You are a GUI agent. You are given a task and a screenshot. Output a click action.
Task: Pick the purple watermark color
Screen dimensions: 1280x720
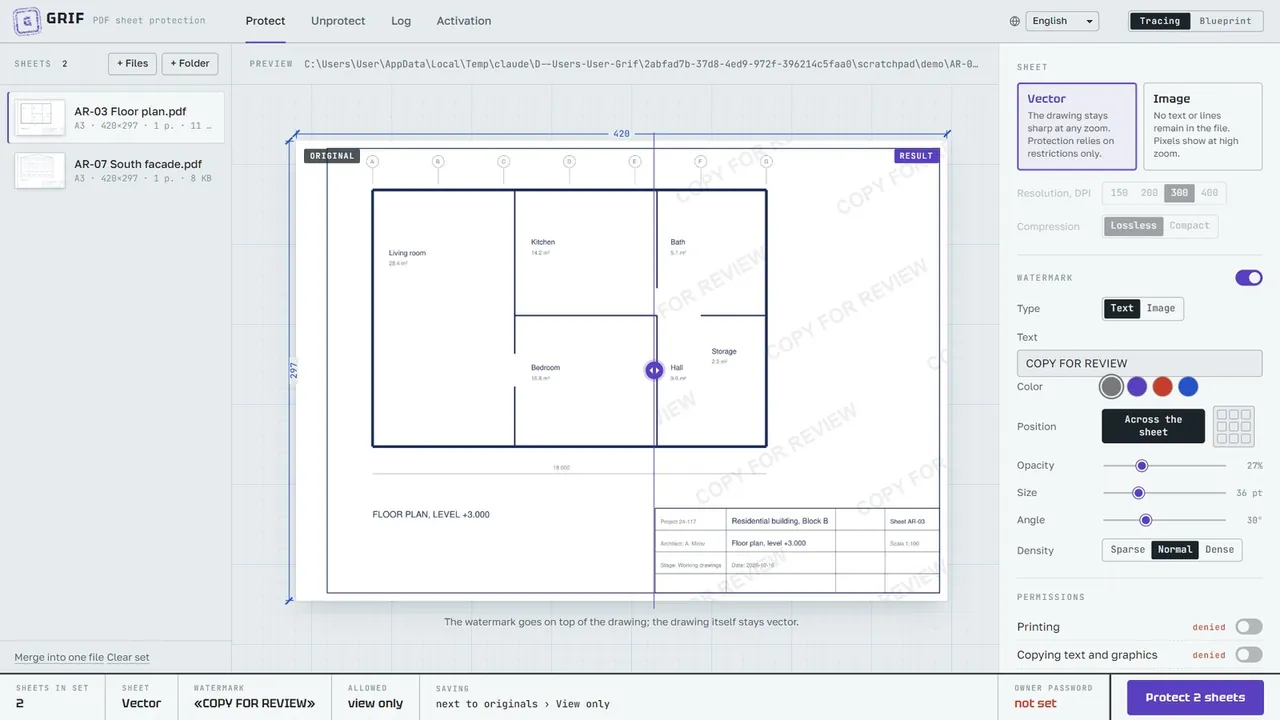(1137, 387)
